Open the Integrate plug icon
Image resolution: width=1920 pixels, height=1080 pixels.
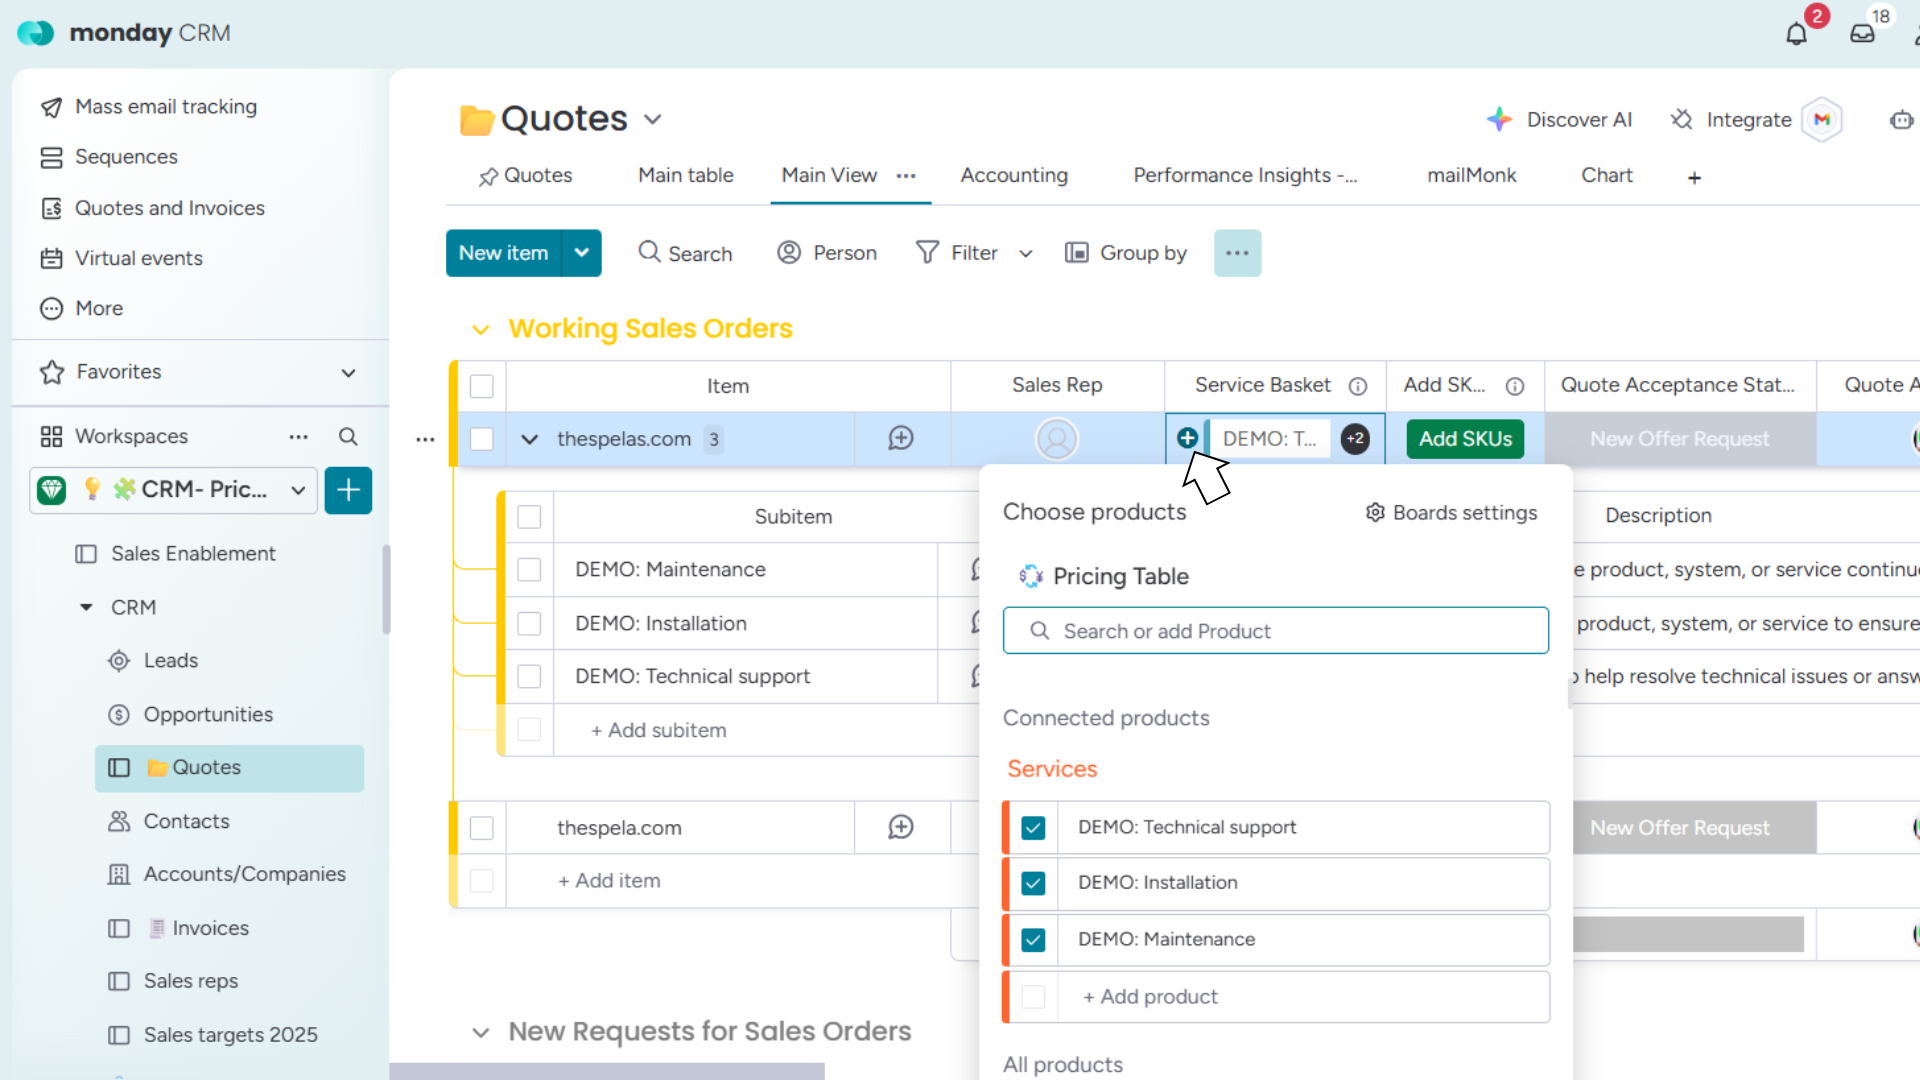point(1681,120)
